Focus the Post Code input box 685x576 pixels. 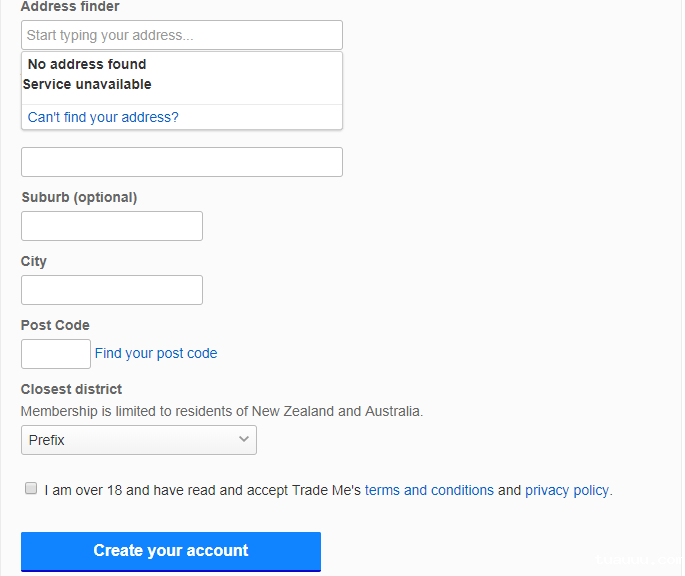55,354
